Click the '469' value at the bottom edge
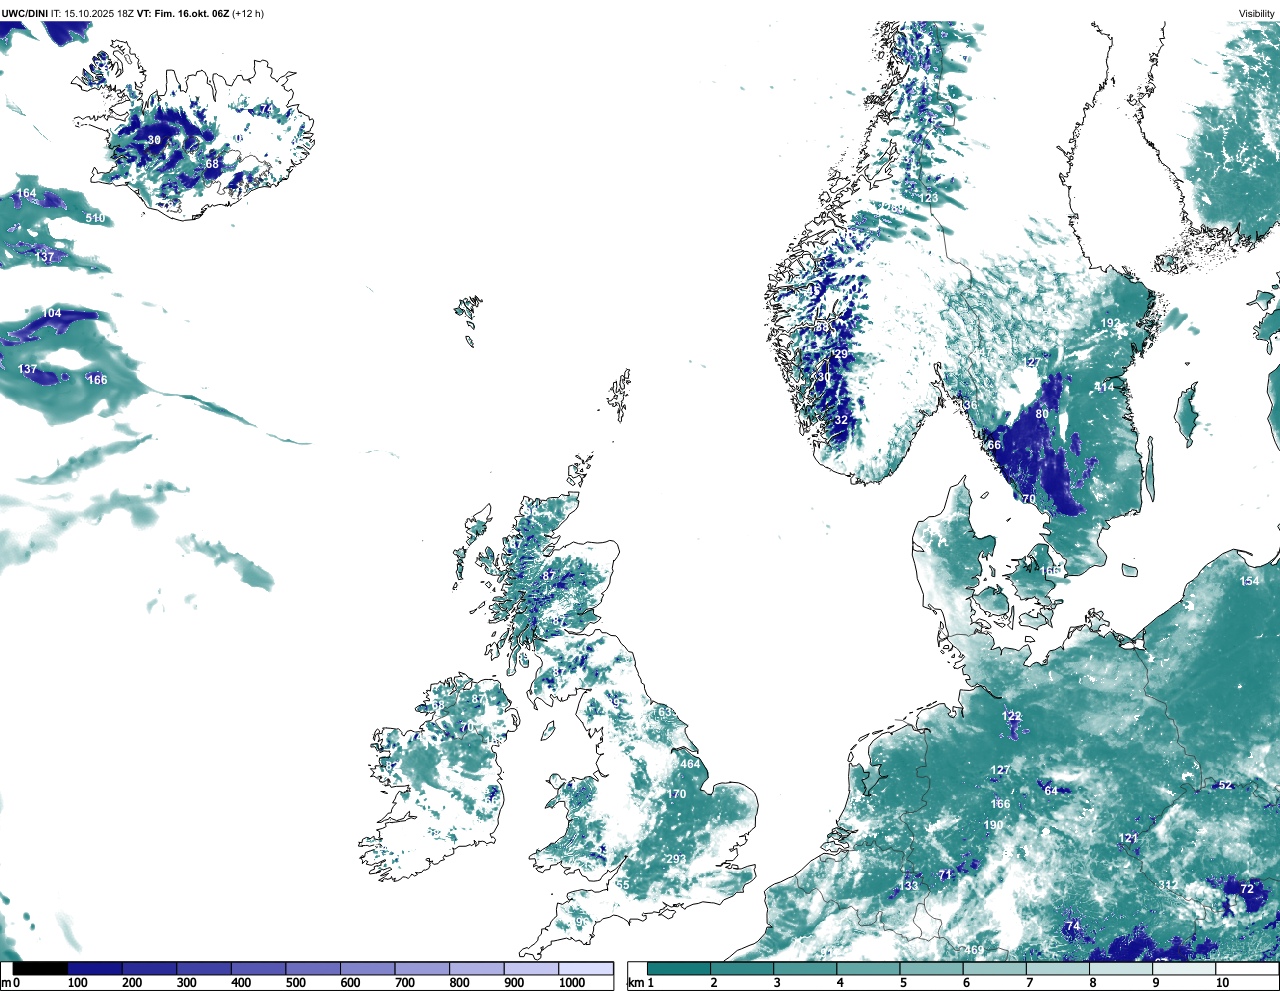 [974, 950]
